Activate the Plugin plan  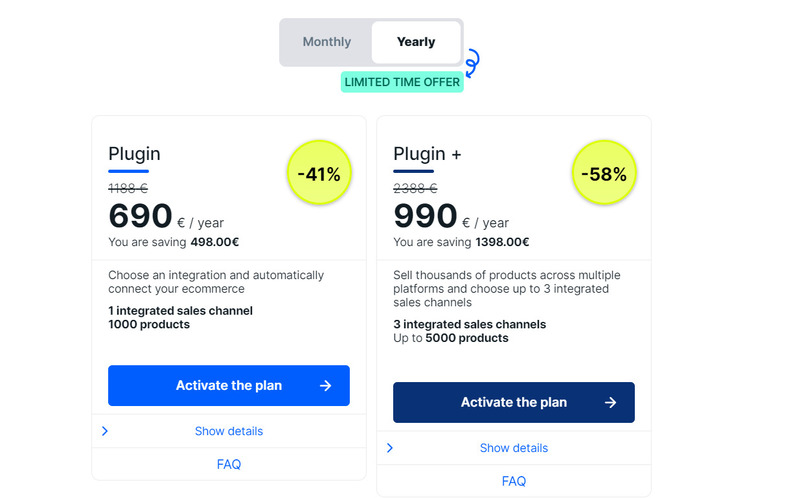pos(229,385)
